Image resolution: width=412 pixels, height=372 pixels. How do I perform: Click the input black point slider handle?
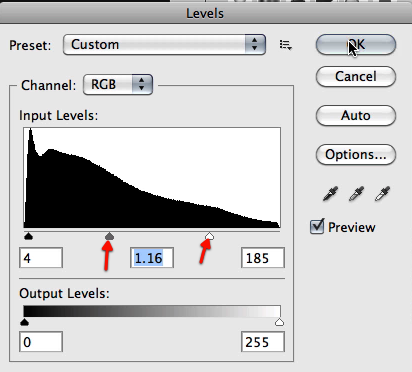(x=29, y=236)
